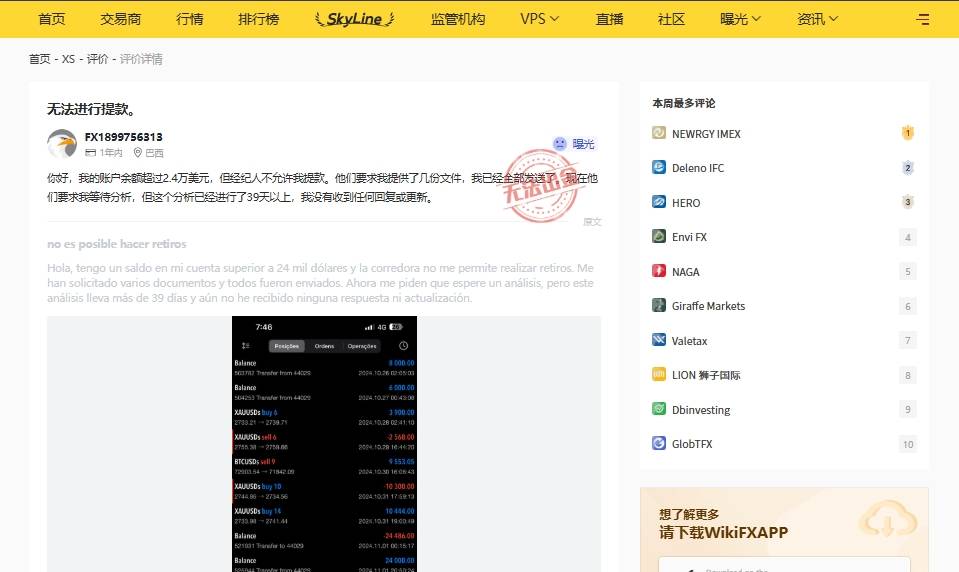
Task: Click the 想了解更多 WikiFX APP banner
Action: pyautogui.click(x=785, y=529)
